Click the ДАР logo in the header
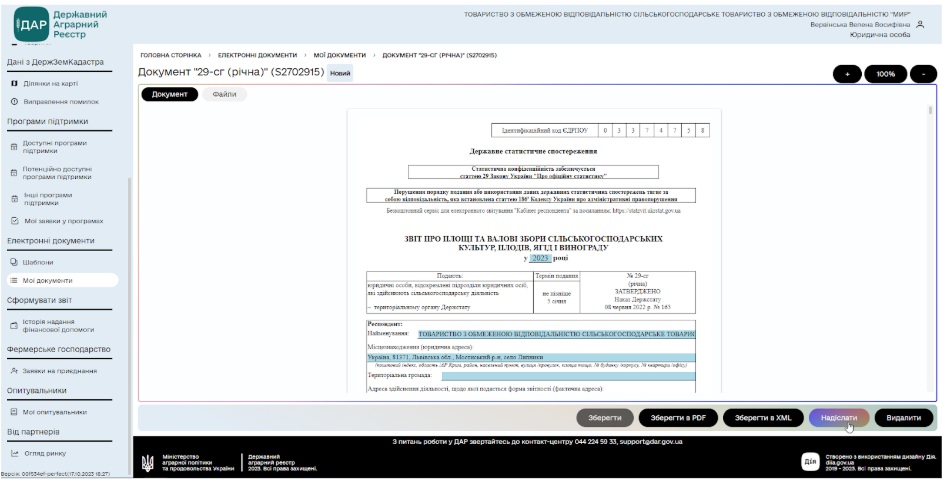This screenshot has width=942, height=481. 31,25
